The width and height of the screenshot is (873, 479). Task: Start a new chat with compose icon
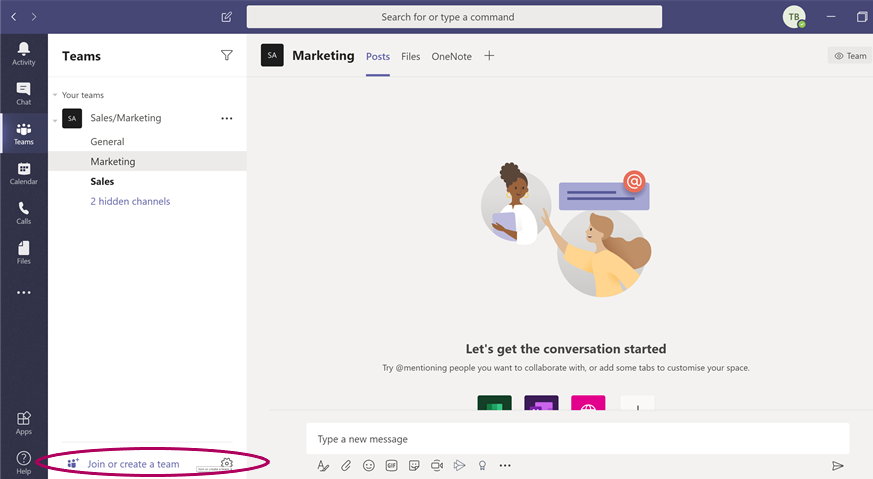(227, 17)
